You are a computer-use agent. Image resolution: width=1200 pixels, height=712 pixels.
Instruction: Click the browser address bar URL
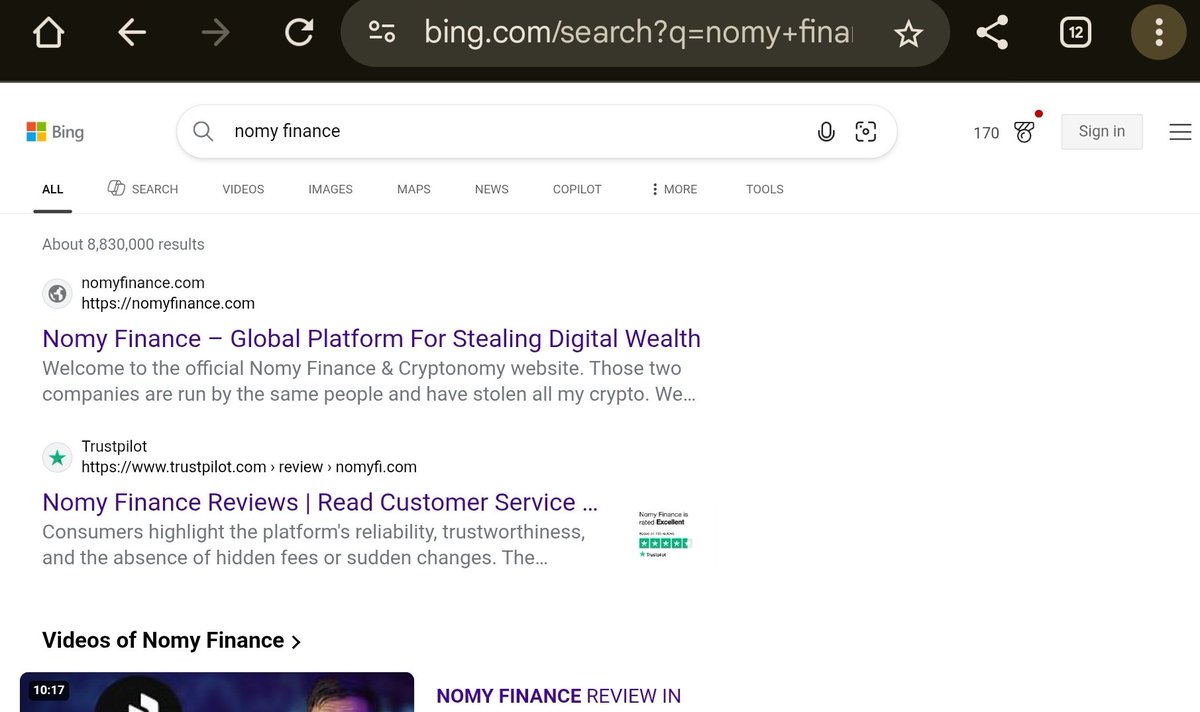tap(638, 33)
